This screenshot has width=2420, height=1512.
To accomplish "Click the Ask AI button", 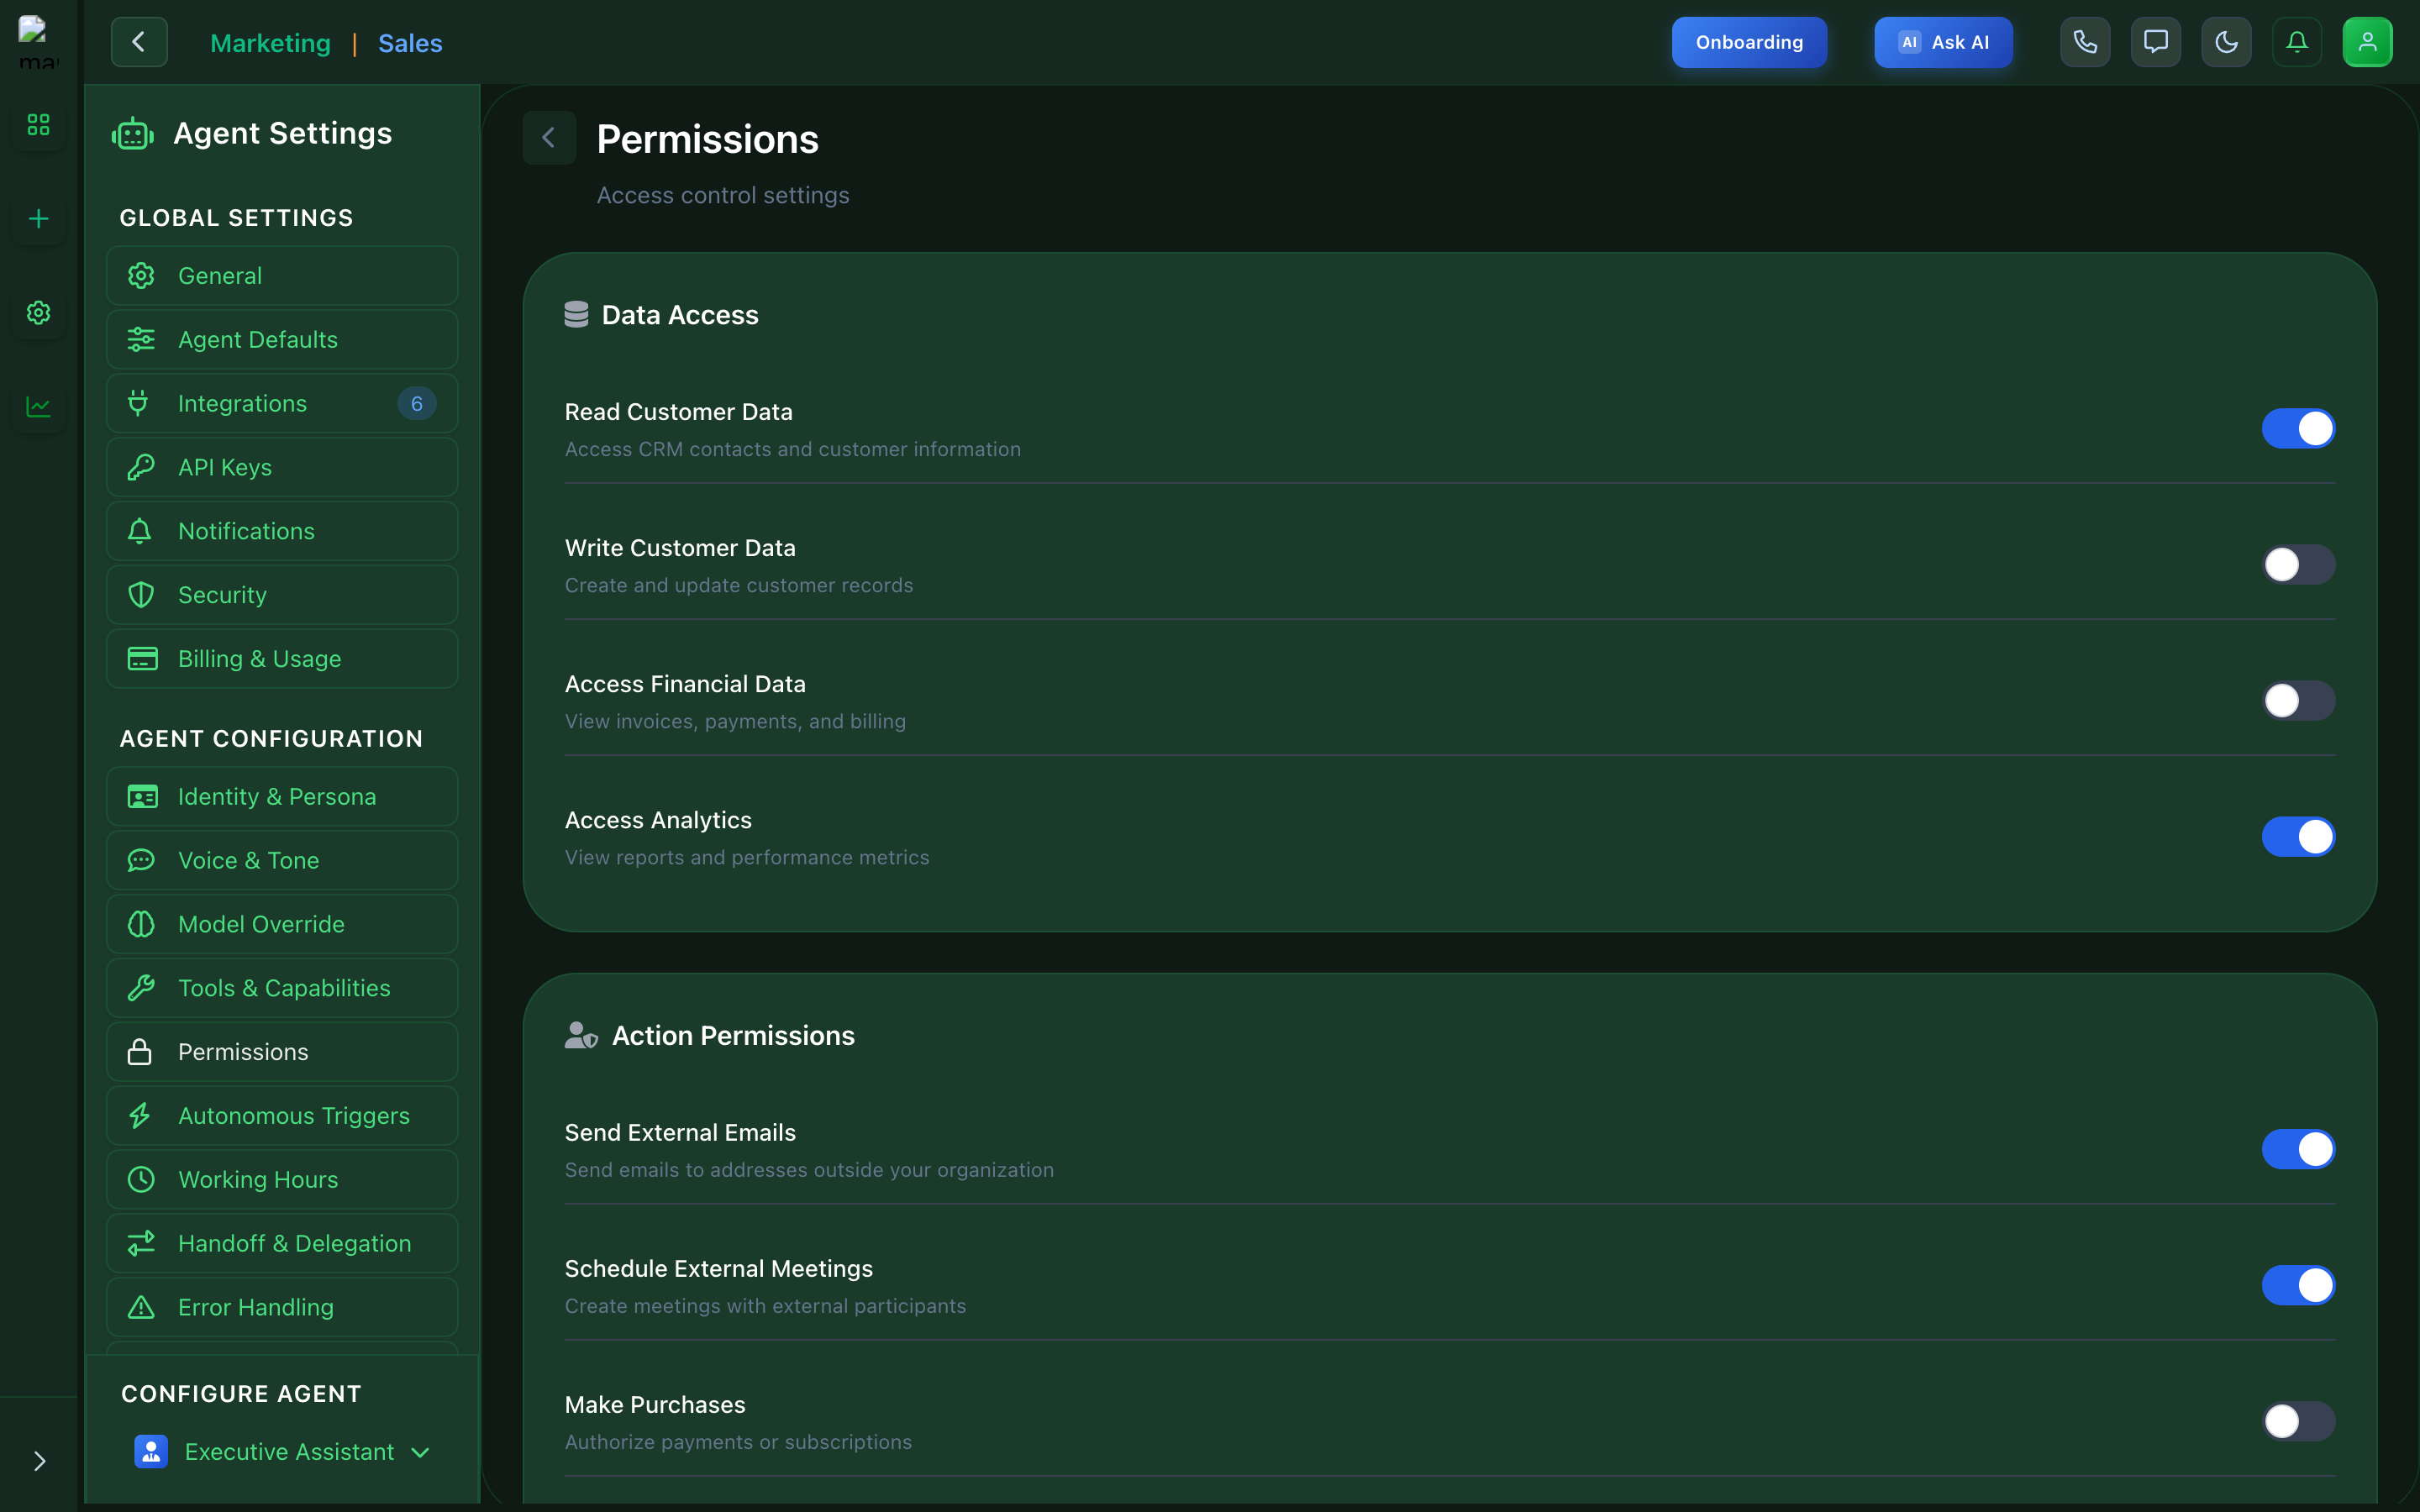I will [1943, 42].
